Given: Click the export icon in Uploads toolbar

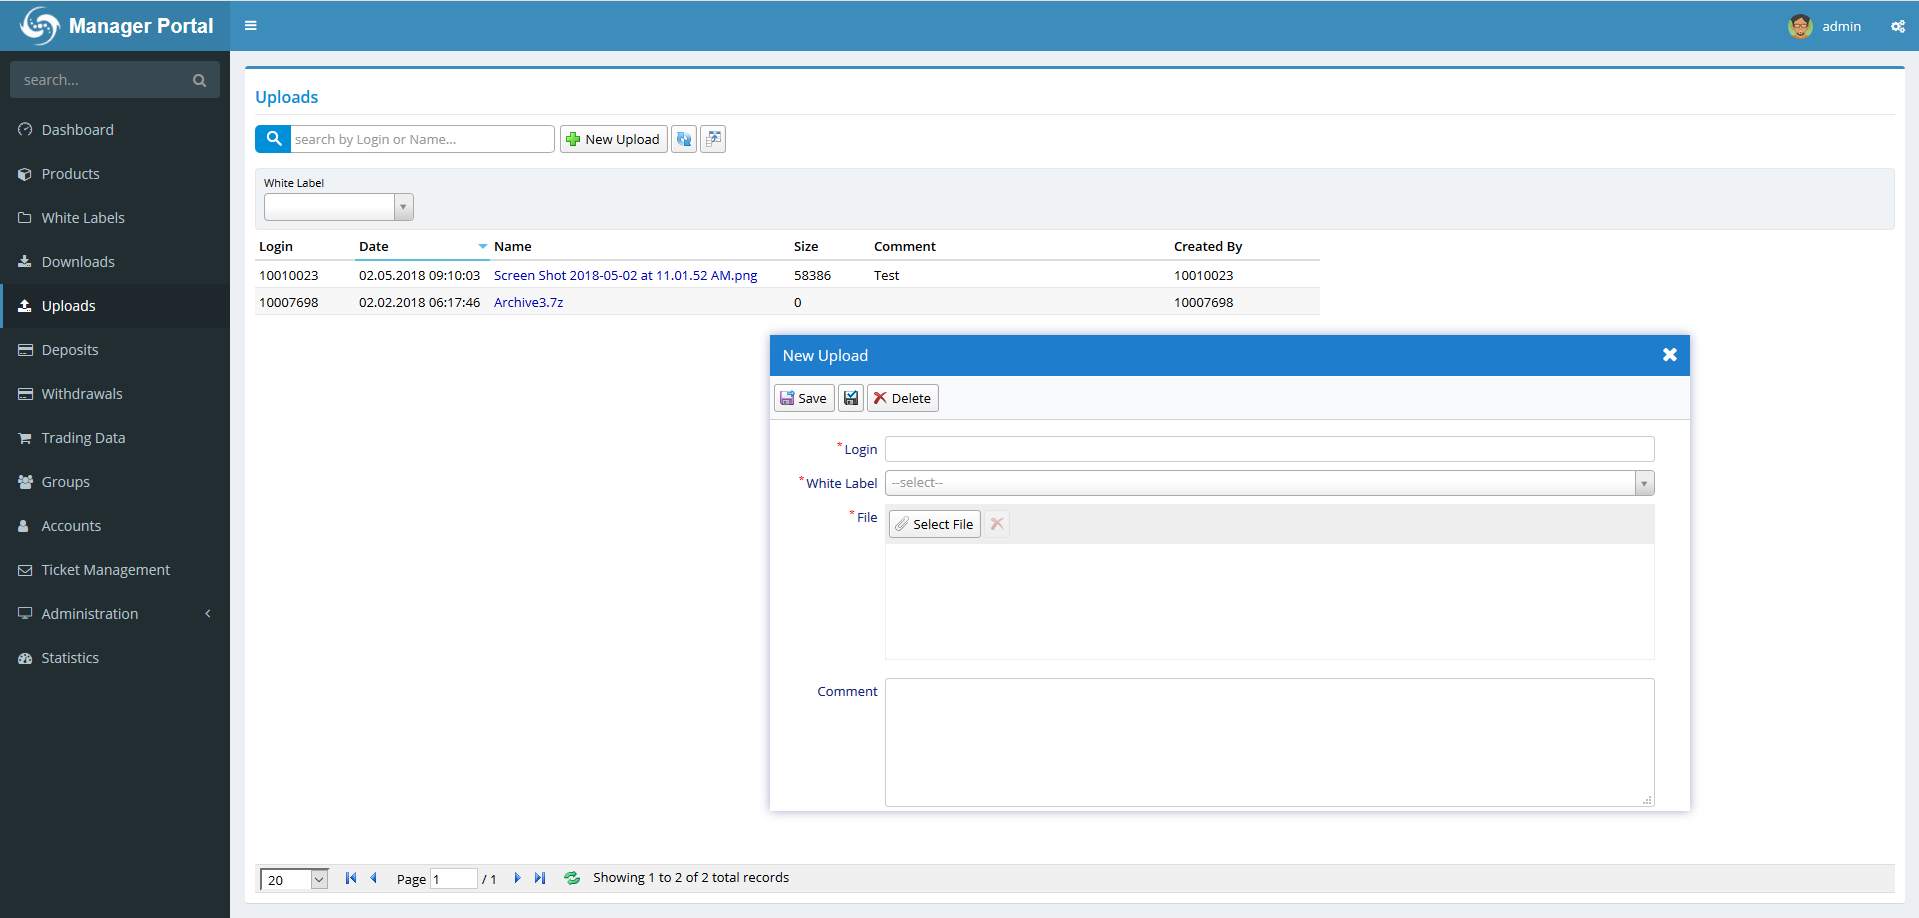Looking at the screenshot, I should [x=713, y=139].
